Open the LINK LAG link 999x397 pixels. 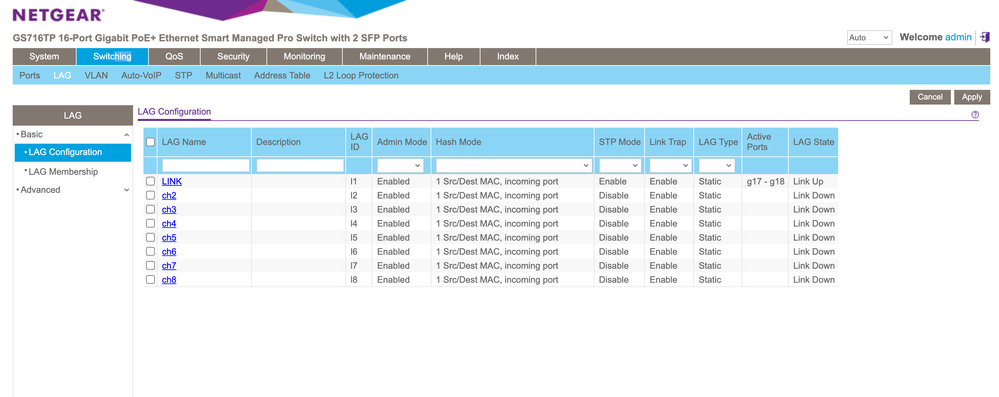point(171,182)
